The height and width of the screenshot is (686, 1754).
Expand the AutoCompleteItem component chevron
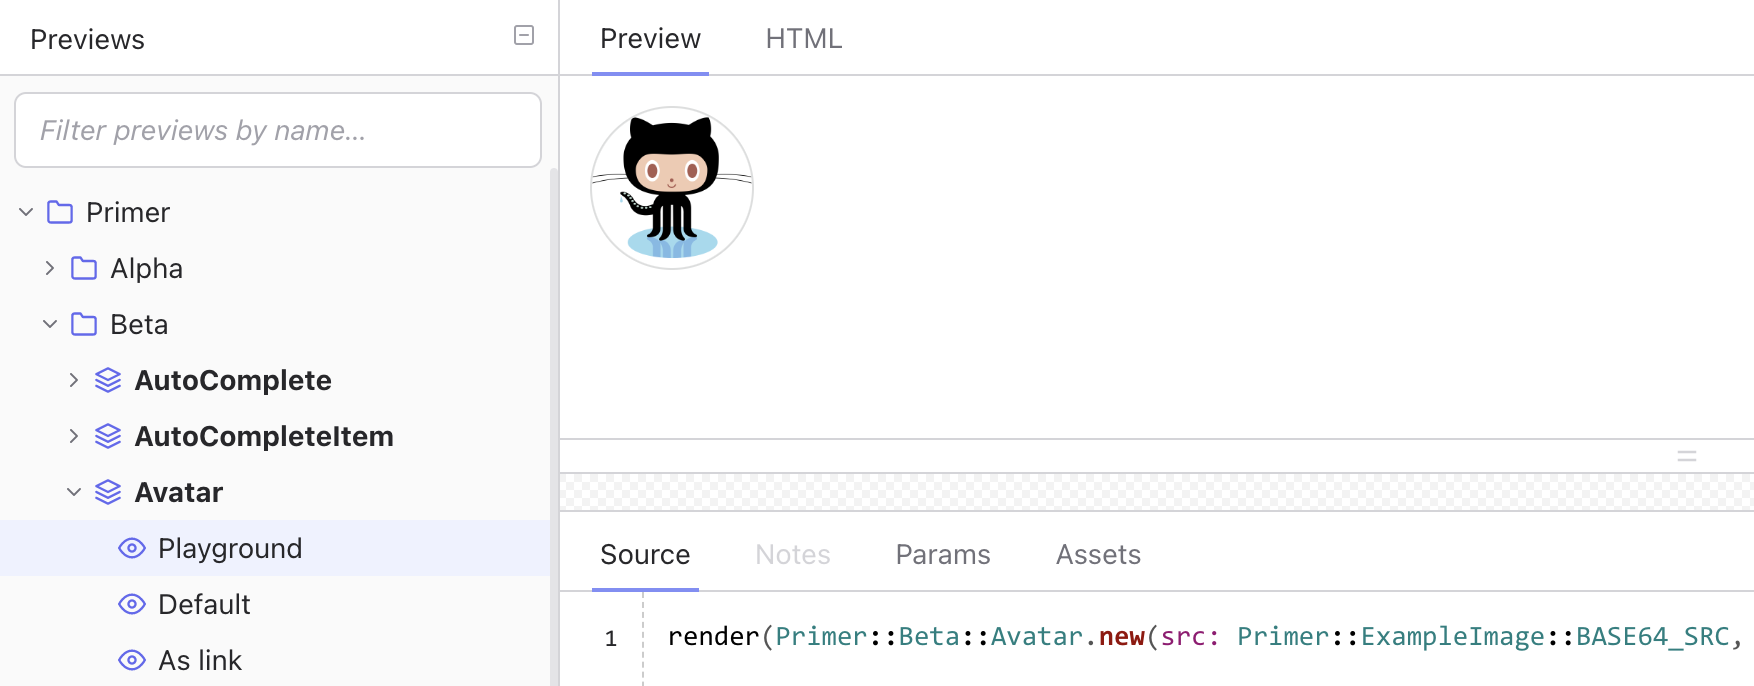[74, 436]
